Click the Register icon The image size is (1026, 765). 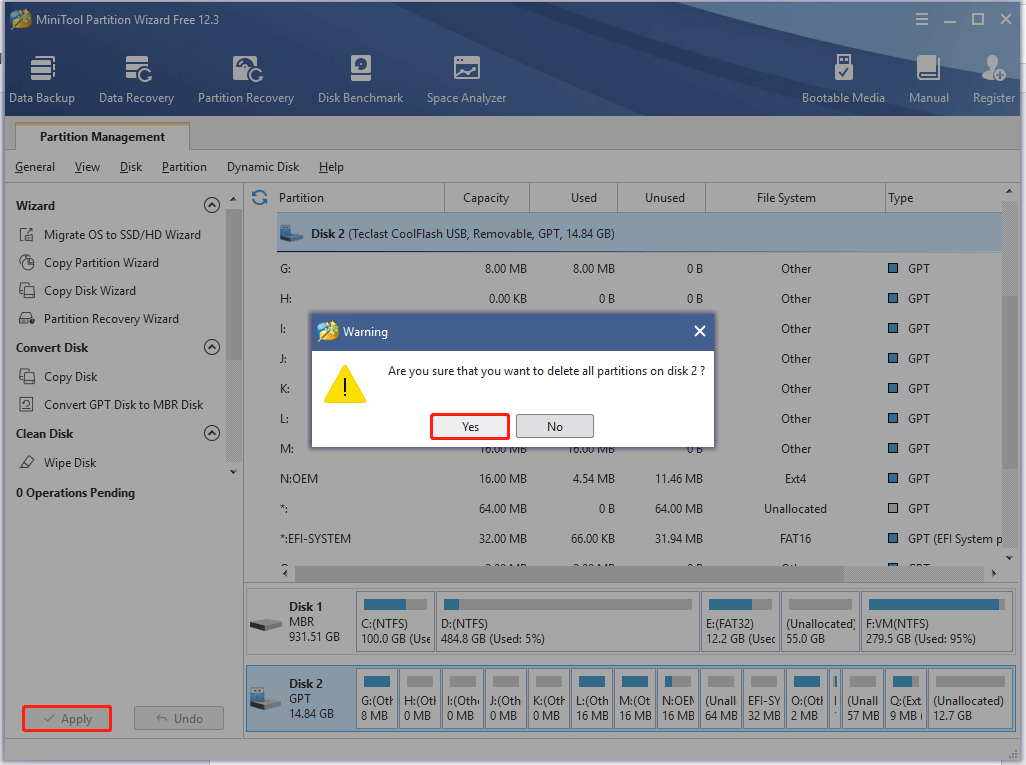click(993, 79)
